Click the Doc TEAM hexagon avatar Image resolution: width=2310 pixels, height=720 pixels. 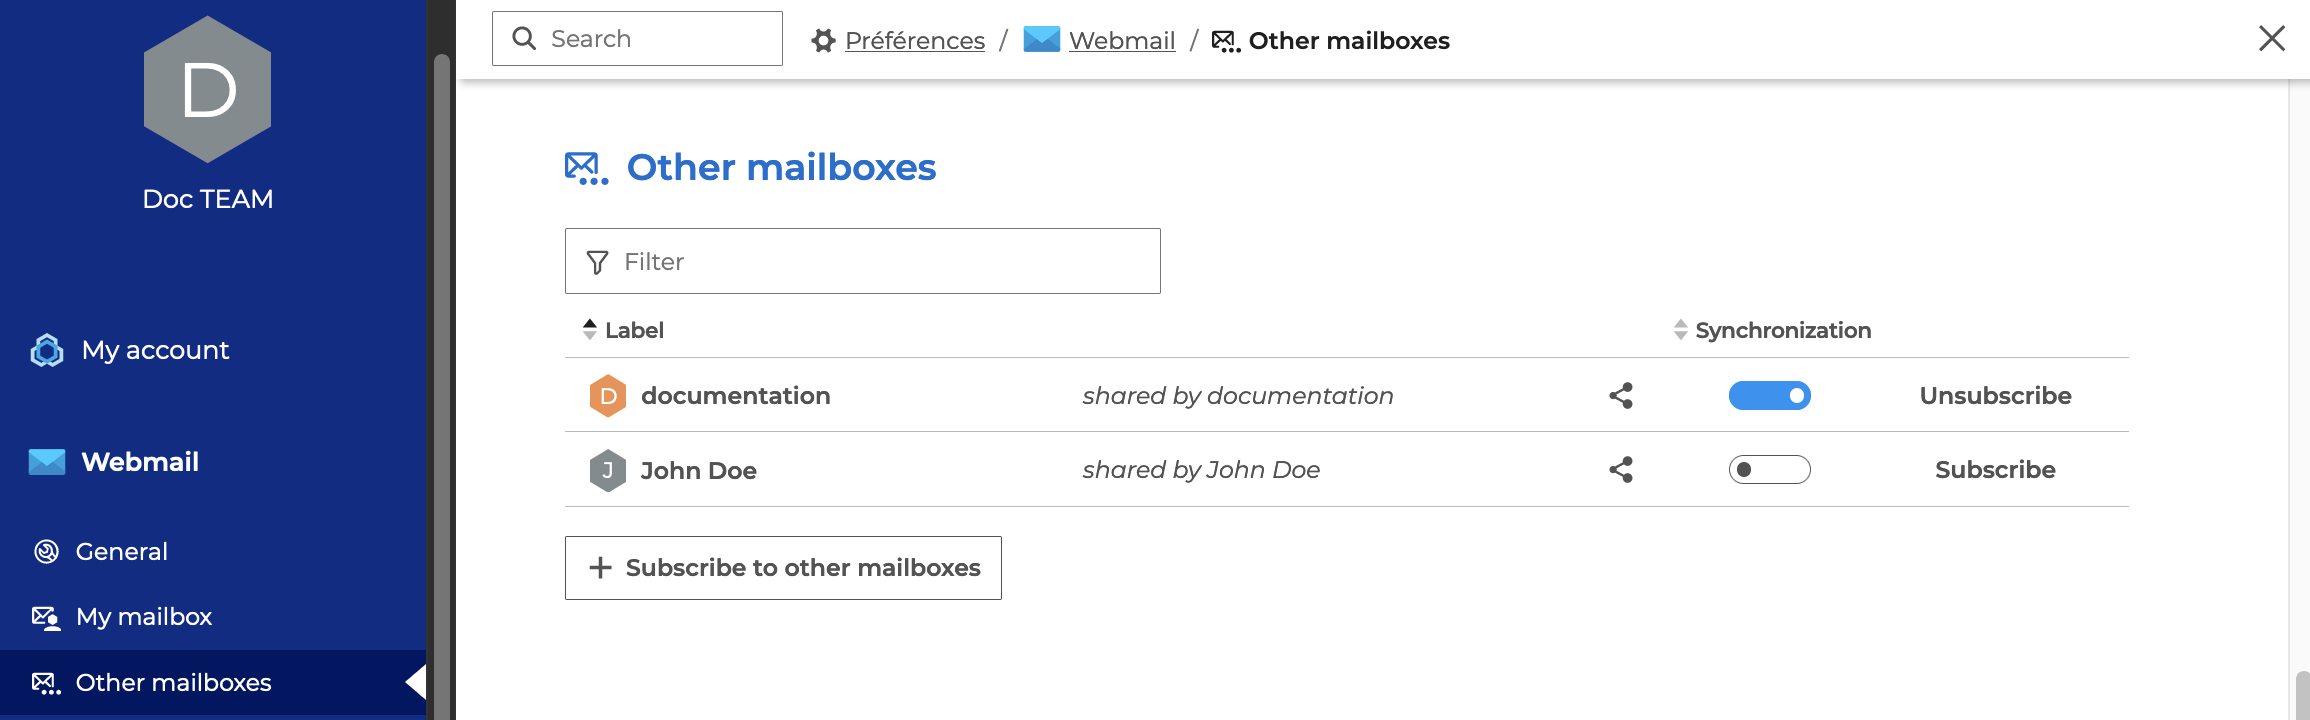coord(208,90)
